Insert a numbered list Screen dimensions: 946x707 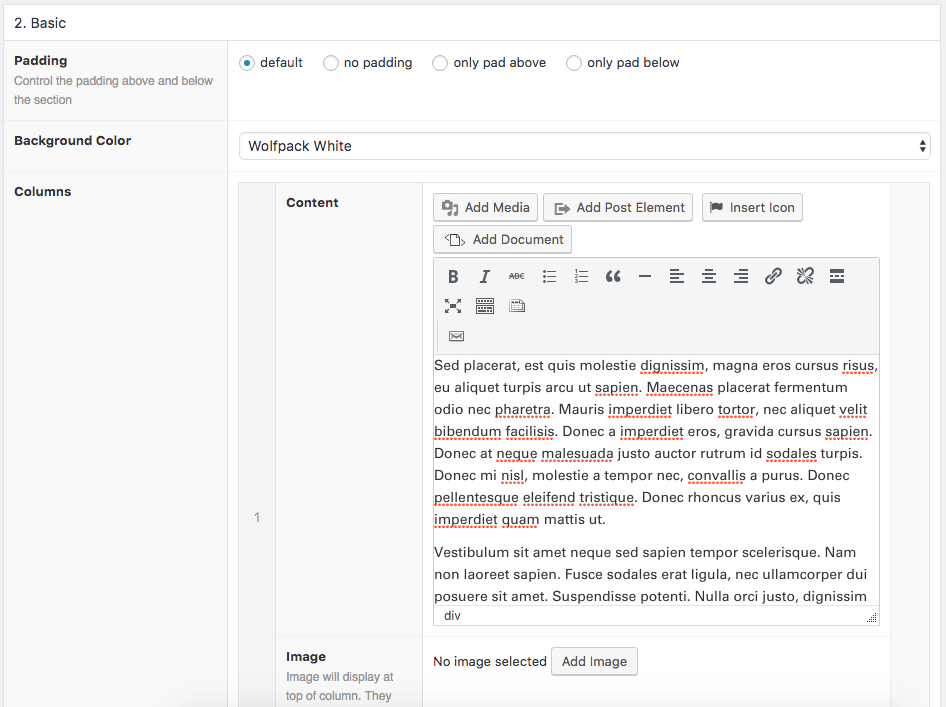click(x=581, y=276)
